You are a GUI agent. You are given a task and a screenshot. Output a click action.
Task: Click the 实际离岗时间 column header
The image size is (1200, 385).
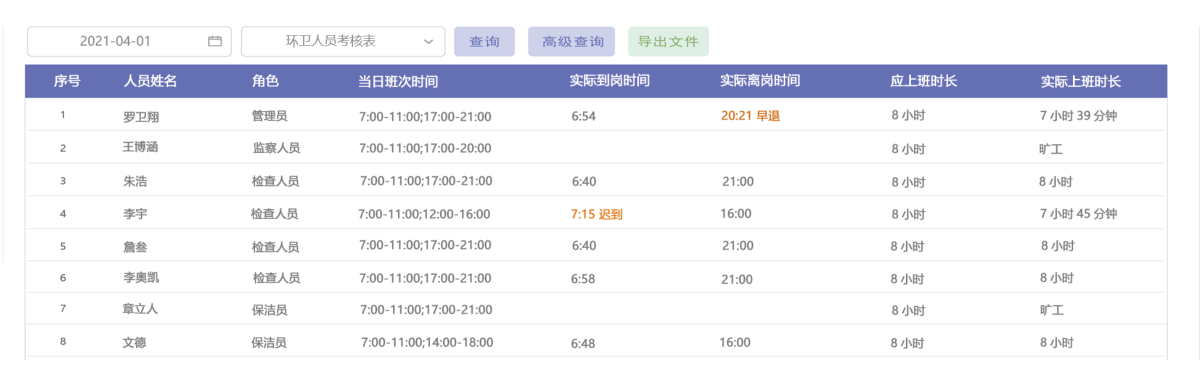(760, 81)
